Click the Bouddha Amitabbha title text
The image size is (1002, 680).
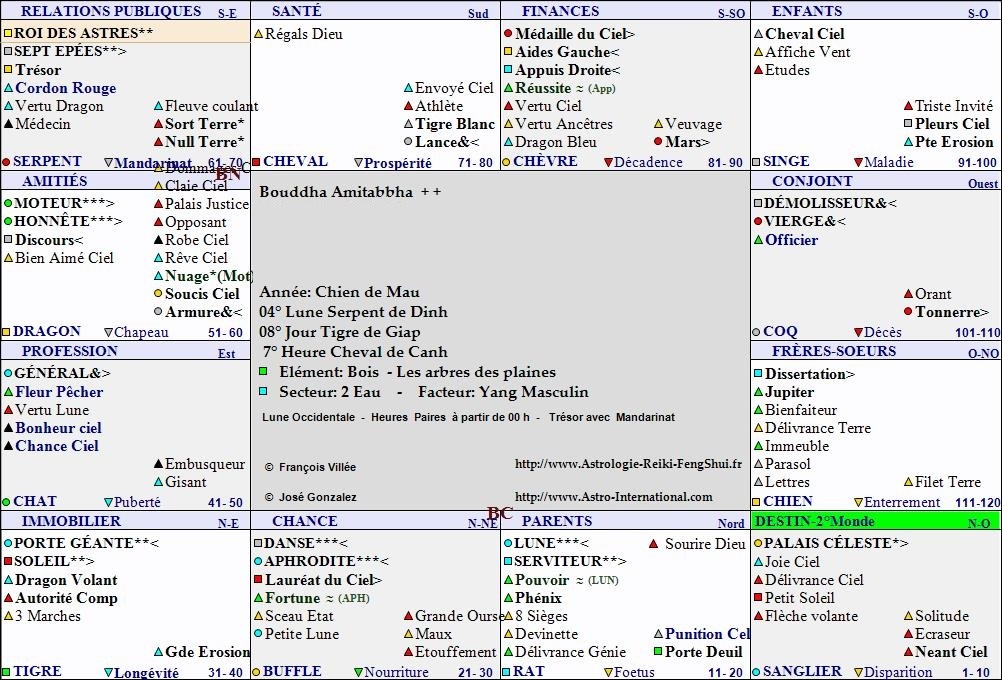click(335, 192)
